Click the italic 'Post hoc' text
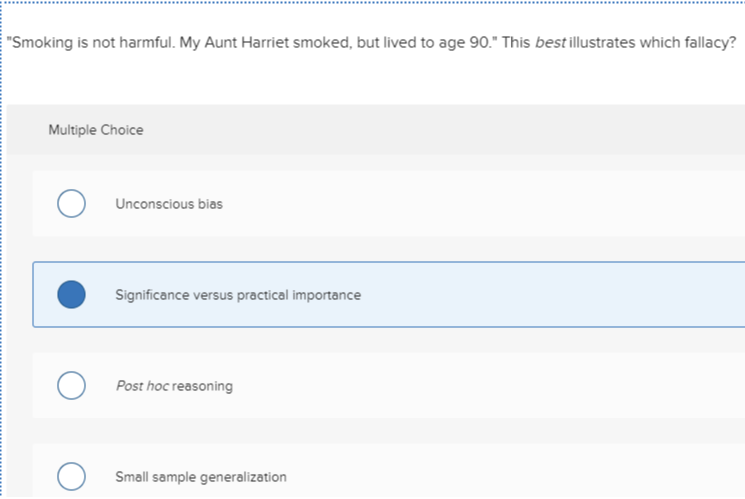Viewport: 745px width, 499px height. click(x=142, y=386)
